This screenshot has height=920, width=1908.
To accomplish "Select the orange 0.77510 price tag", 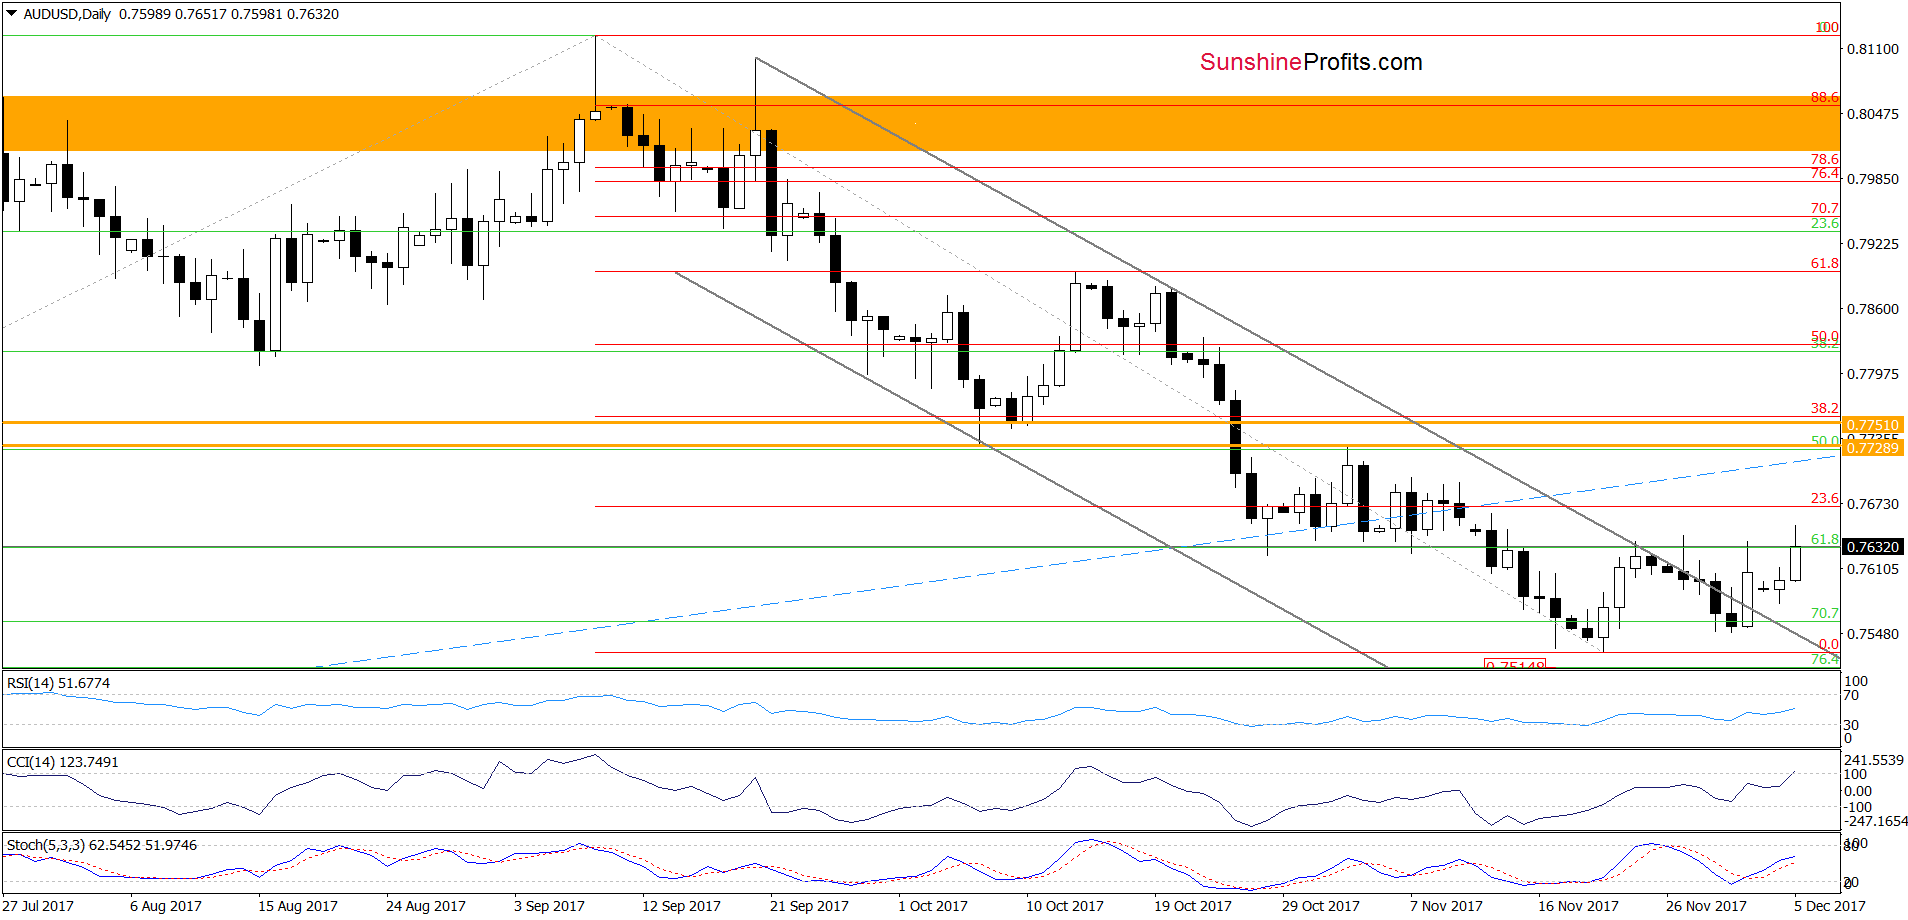I will tap(1872, 425).
